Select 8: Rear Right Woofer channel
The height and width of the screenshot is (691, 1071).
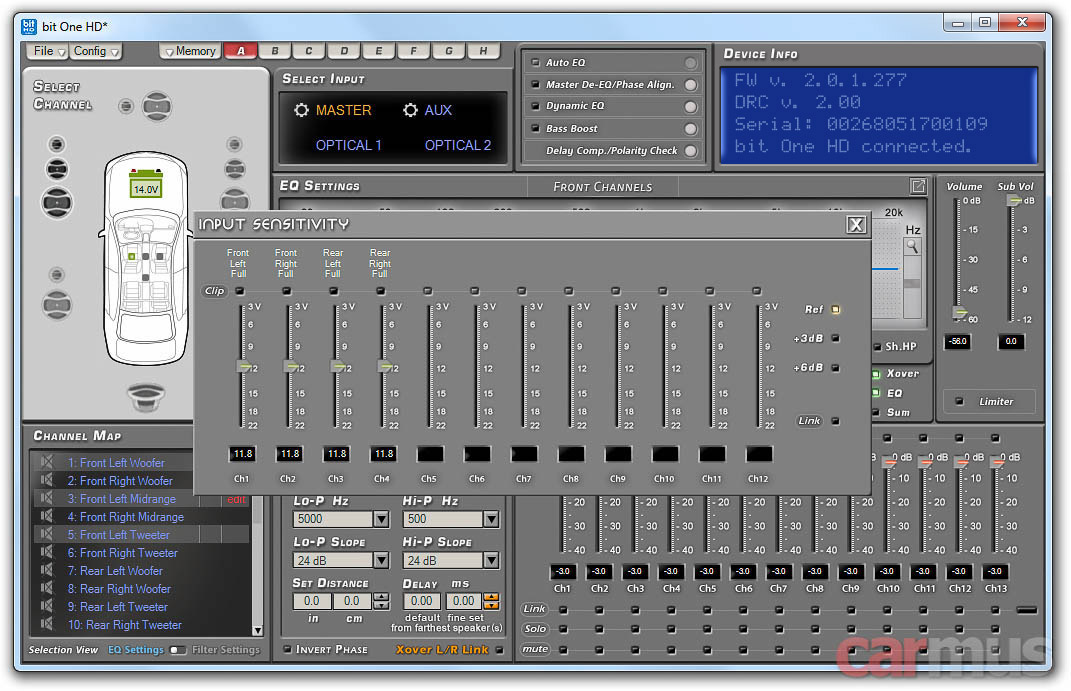click(119, 589)
